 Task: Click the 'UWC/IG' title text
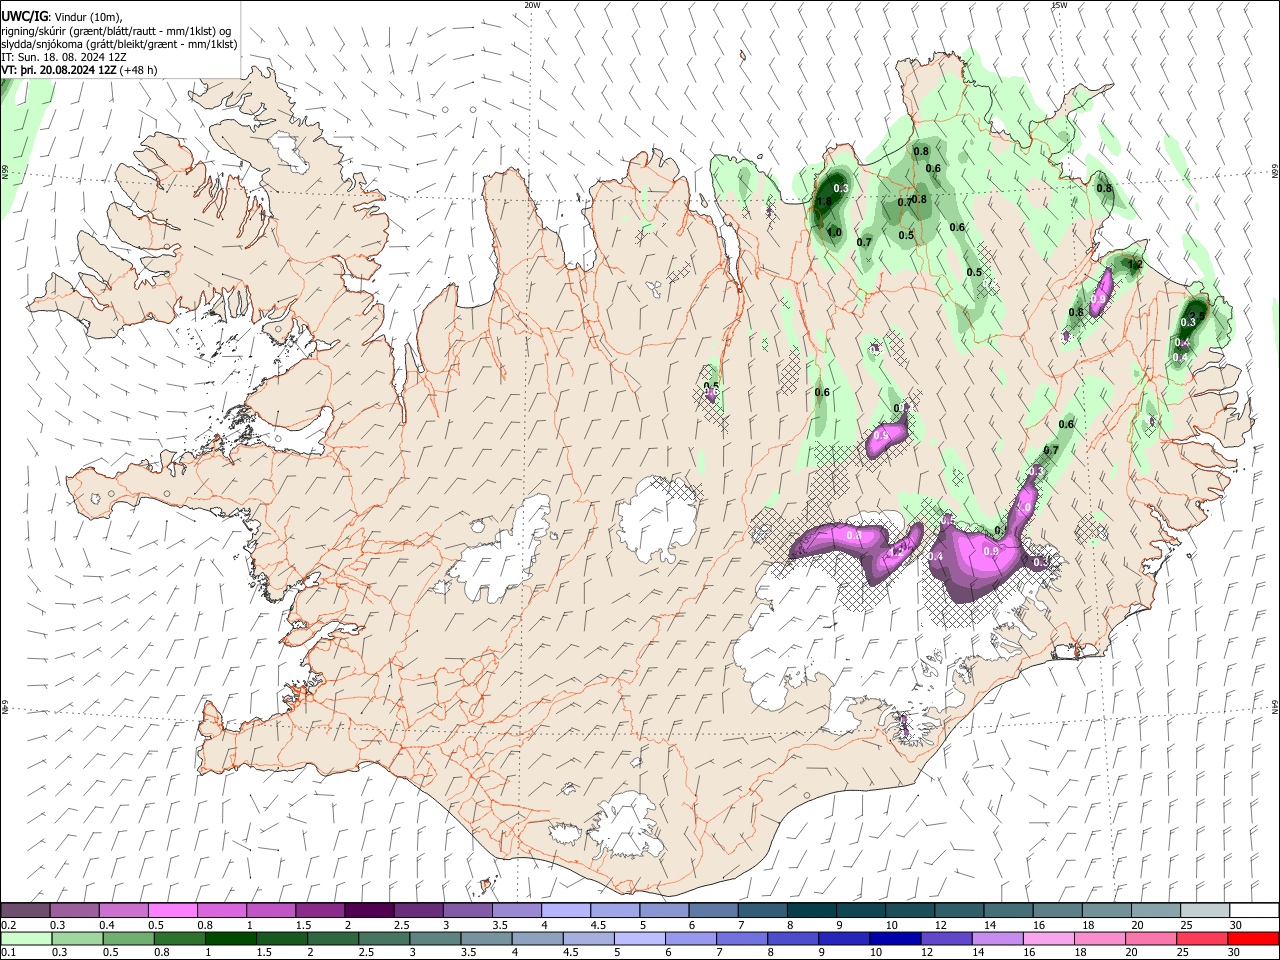pyautogui.click(x=24, y=16)
